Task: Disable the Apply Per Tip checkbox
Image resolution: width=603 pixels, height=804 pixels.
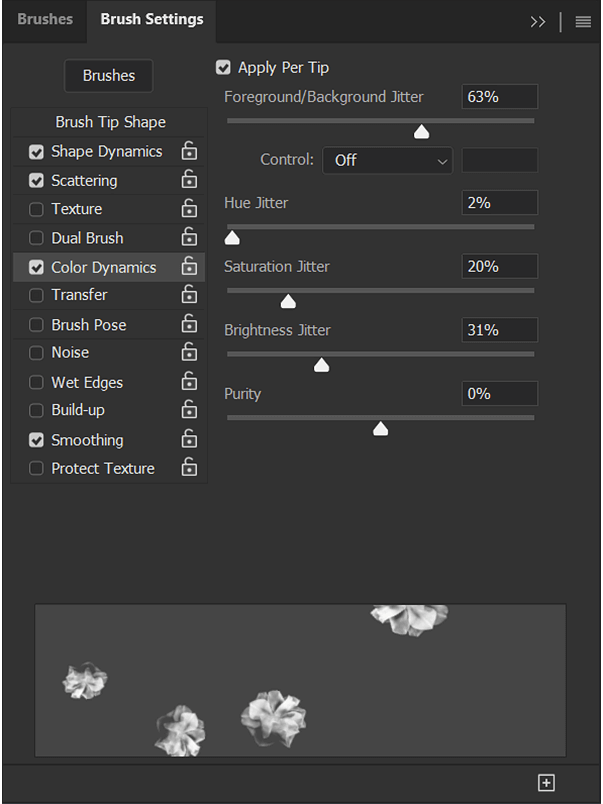Action: 224,68
